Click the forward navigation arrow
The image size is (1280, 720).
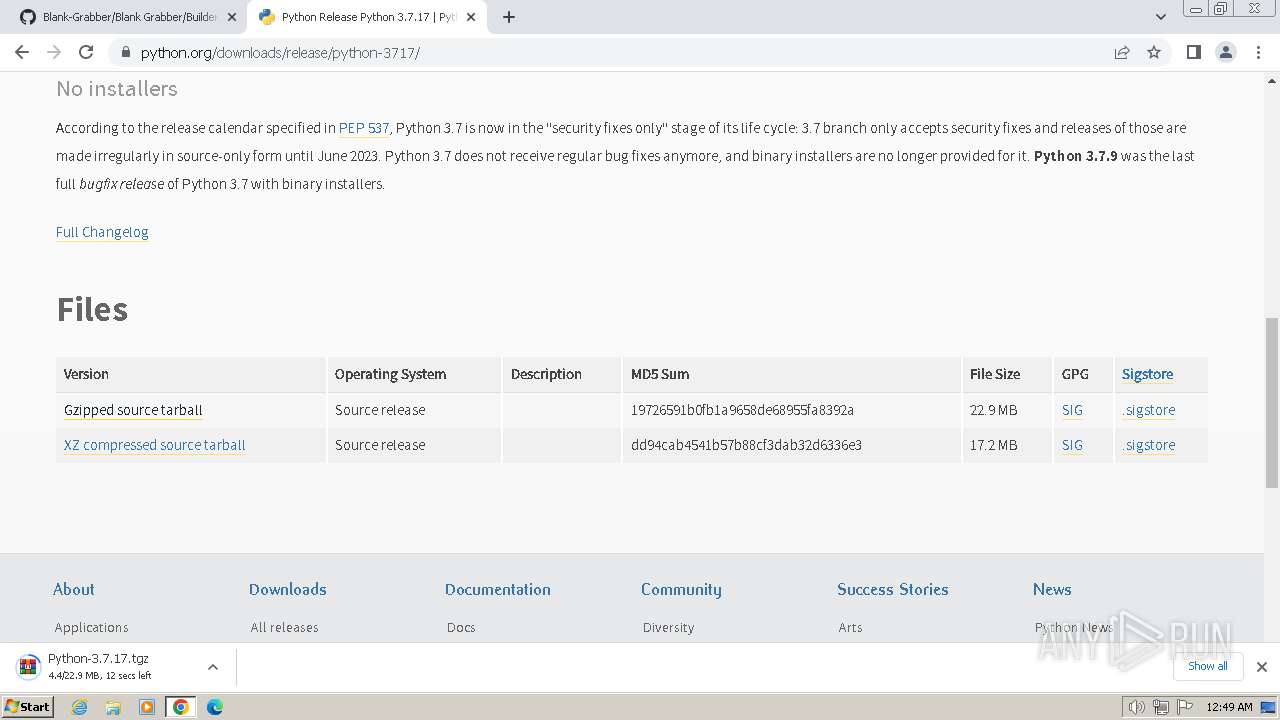pos(54,52)
